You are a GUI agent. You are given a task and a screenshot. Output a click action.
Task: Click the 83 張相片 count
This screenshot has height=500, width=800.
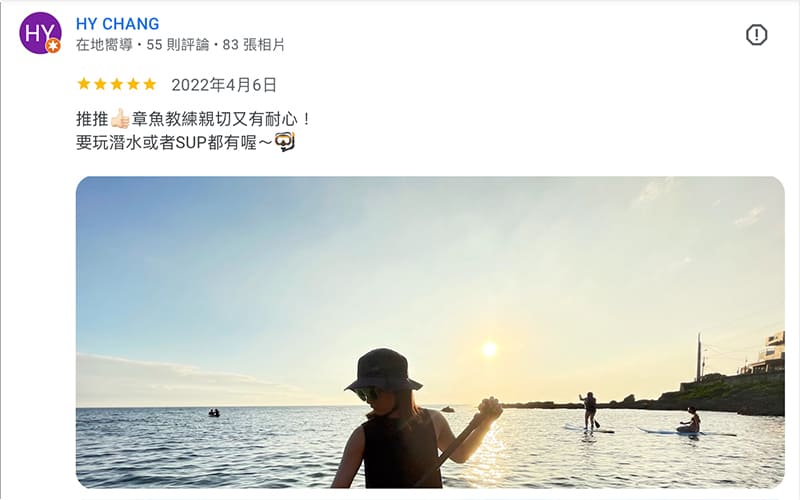click(254, 45)
